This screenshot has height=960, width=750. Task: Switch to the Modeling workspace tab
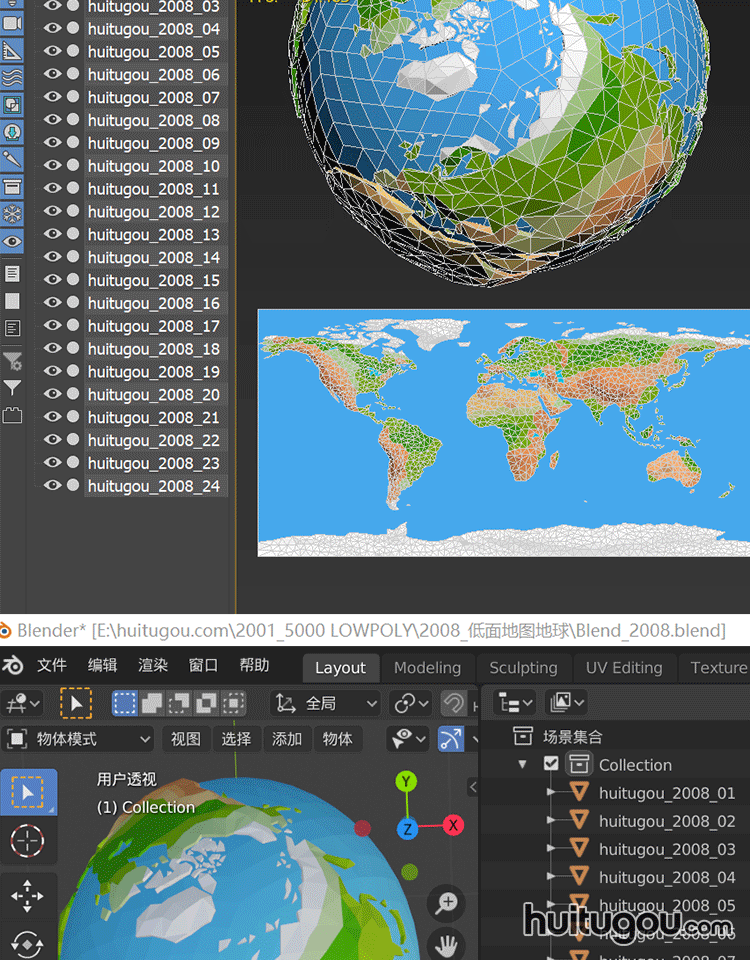tap(425, 668)
